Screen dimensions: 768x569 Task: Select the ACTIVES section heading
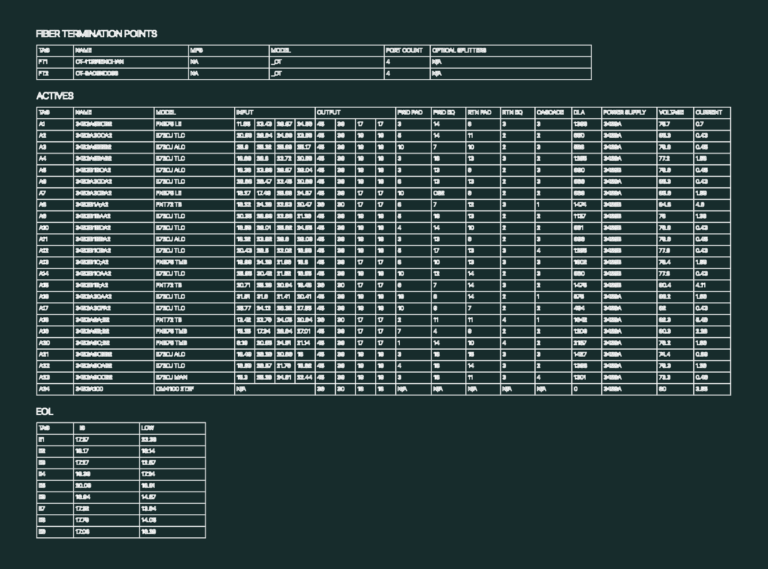55,96
